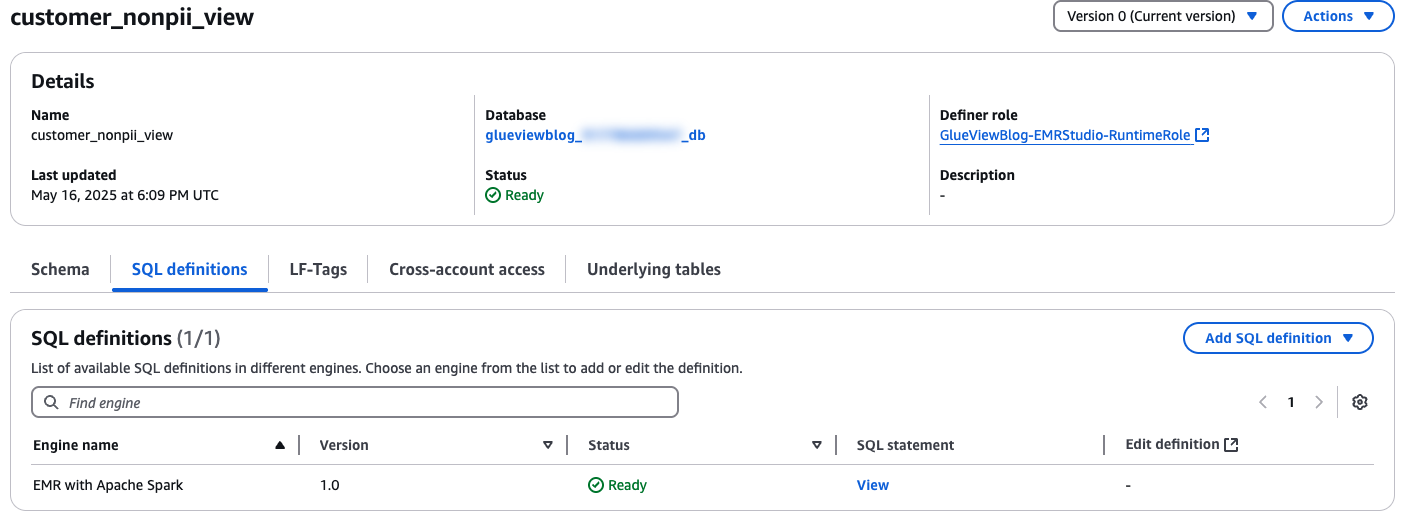Switch to the Schema tab
1401x517 pixels.
pyautogui.click(x=60, y=269)
